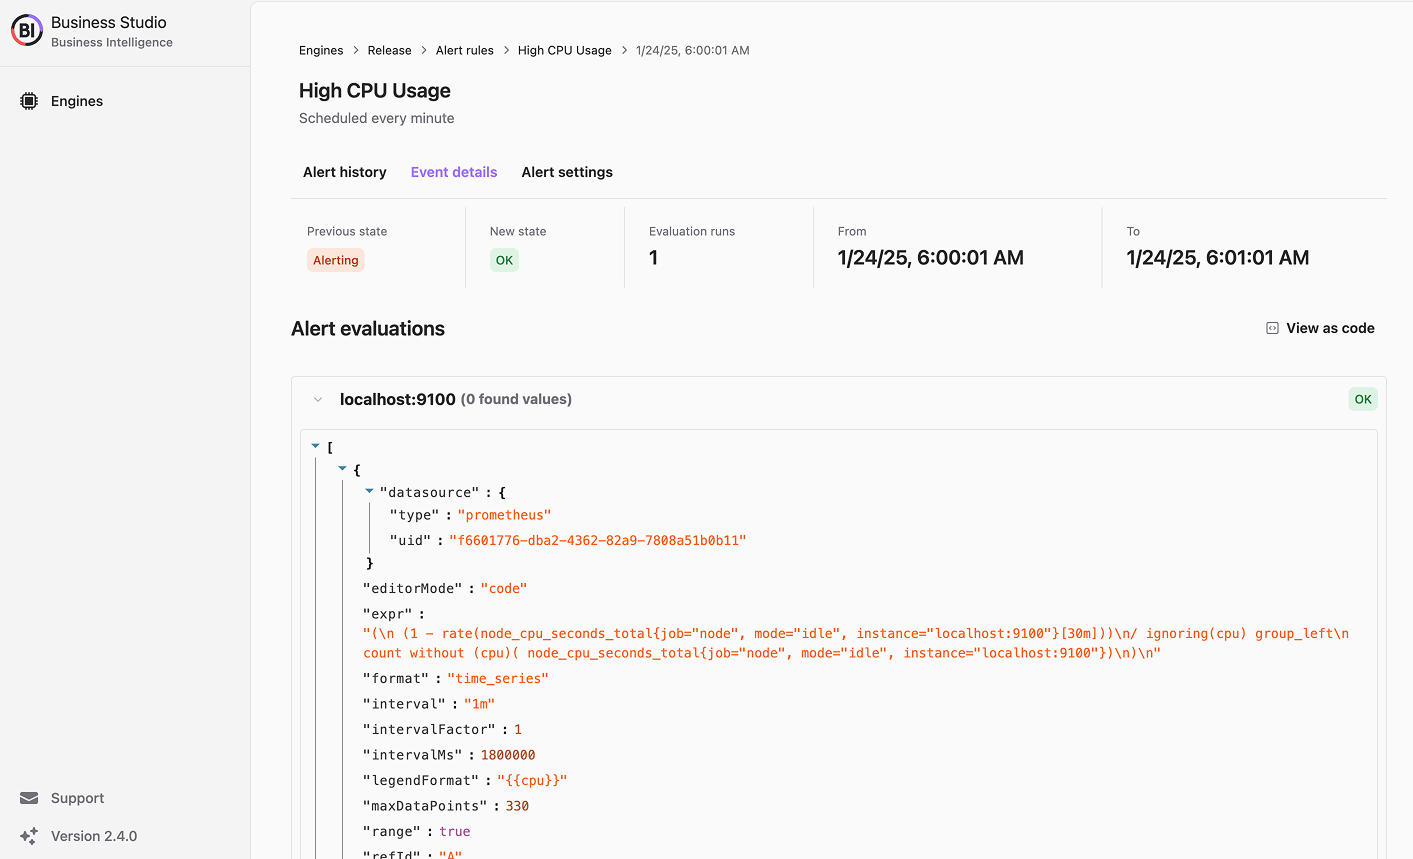This screenshot has width=1413, height=859.
Task: Click the "prometheus" type value
Action: [504, 515]
